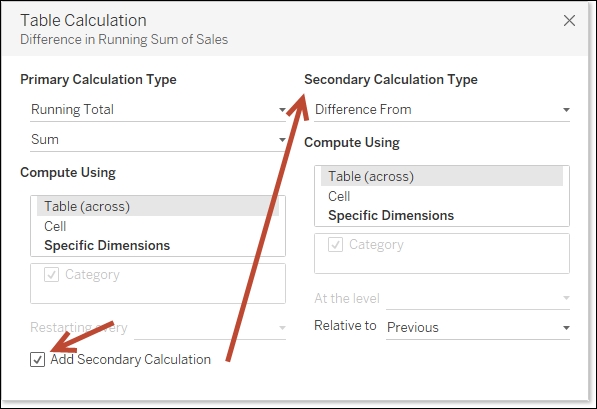The width and height of the screenshot is (597, 409).
Task: Click the Sum dropdown arrow icon
Action: tap(282, 140)
